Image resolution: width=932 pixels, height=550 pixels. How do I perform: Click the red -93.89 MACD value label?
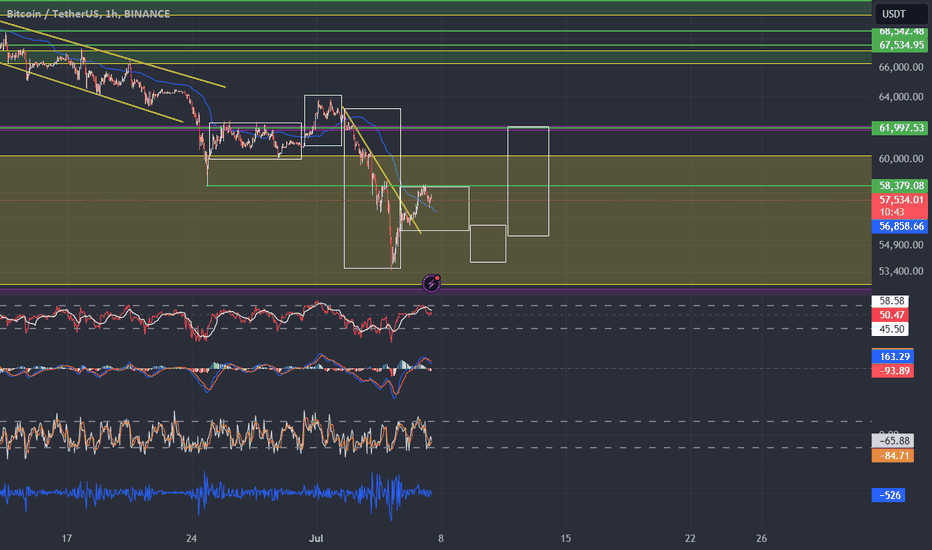(893, 371)
